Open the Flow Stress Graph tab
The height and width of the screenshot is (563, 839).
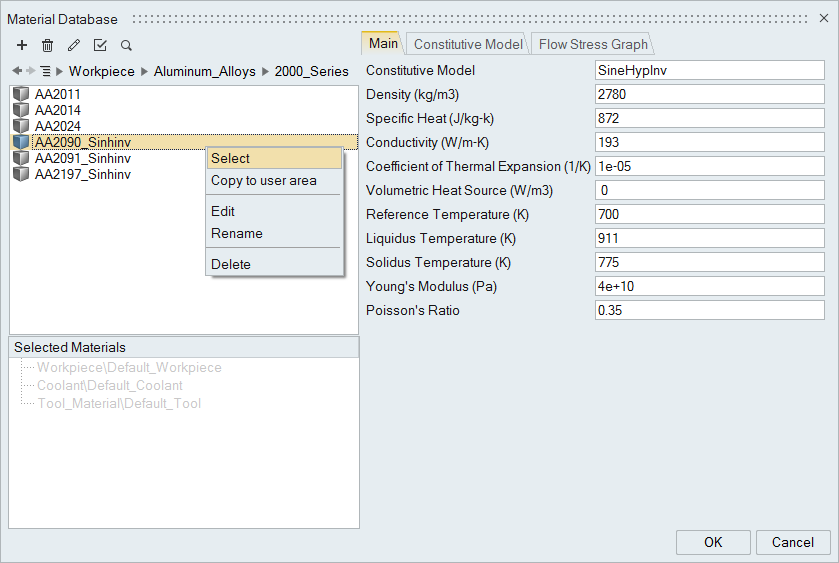(593, 44)
